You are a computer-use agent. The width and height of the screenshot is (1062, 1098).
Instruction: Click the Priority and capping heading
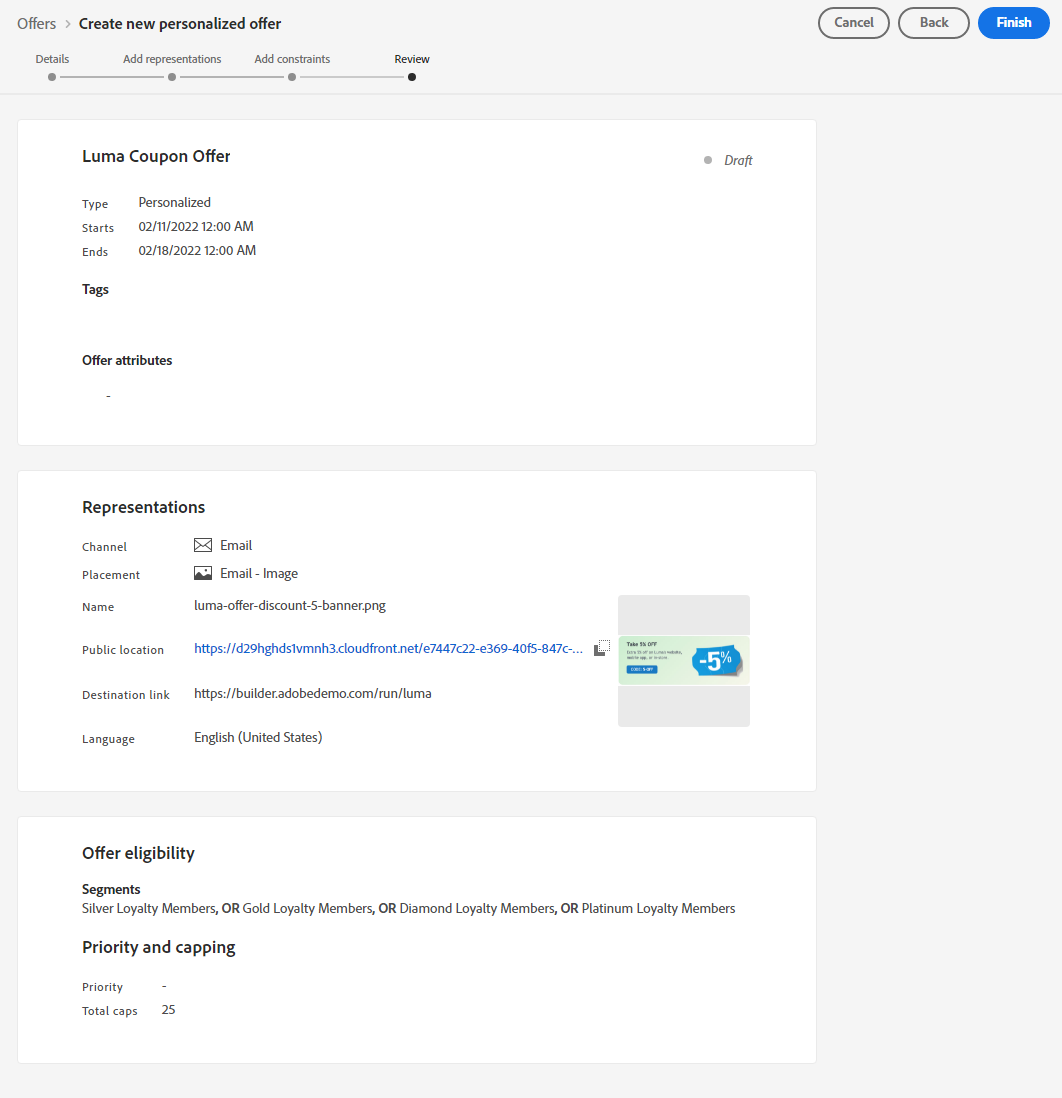[158, 947]
